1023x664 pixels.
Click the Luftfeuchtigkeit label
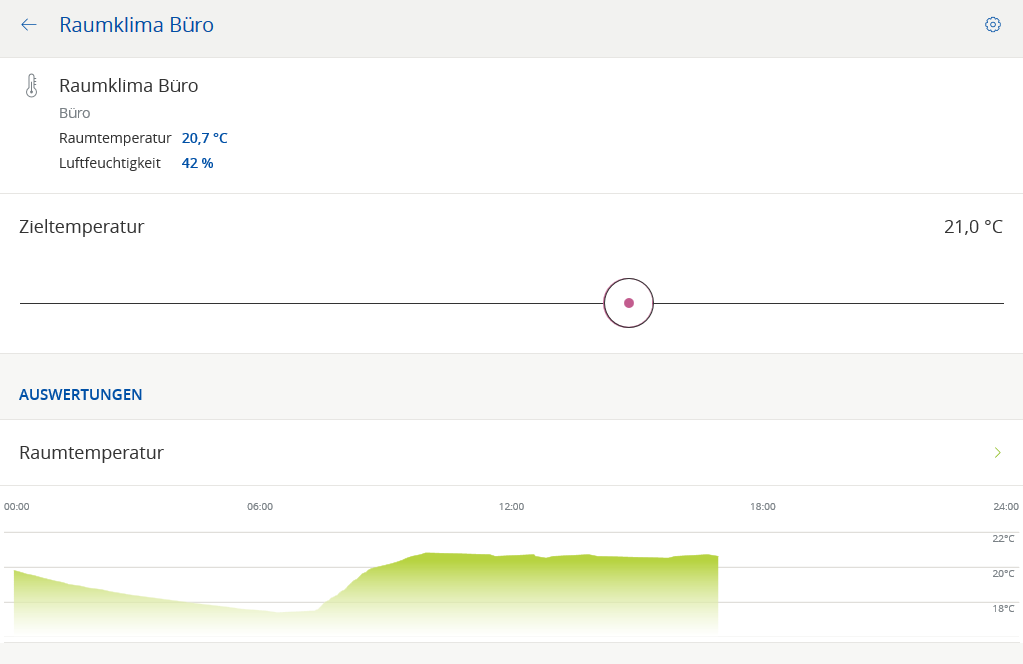pyautogui.click(x=109, y=162)
